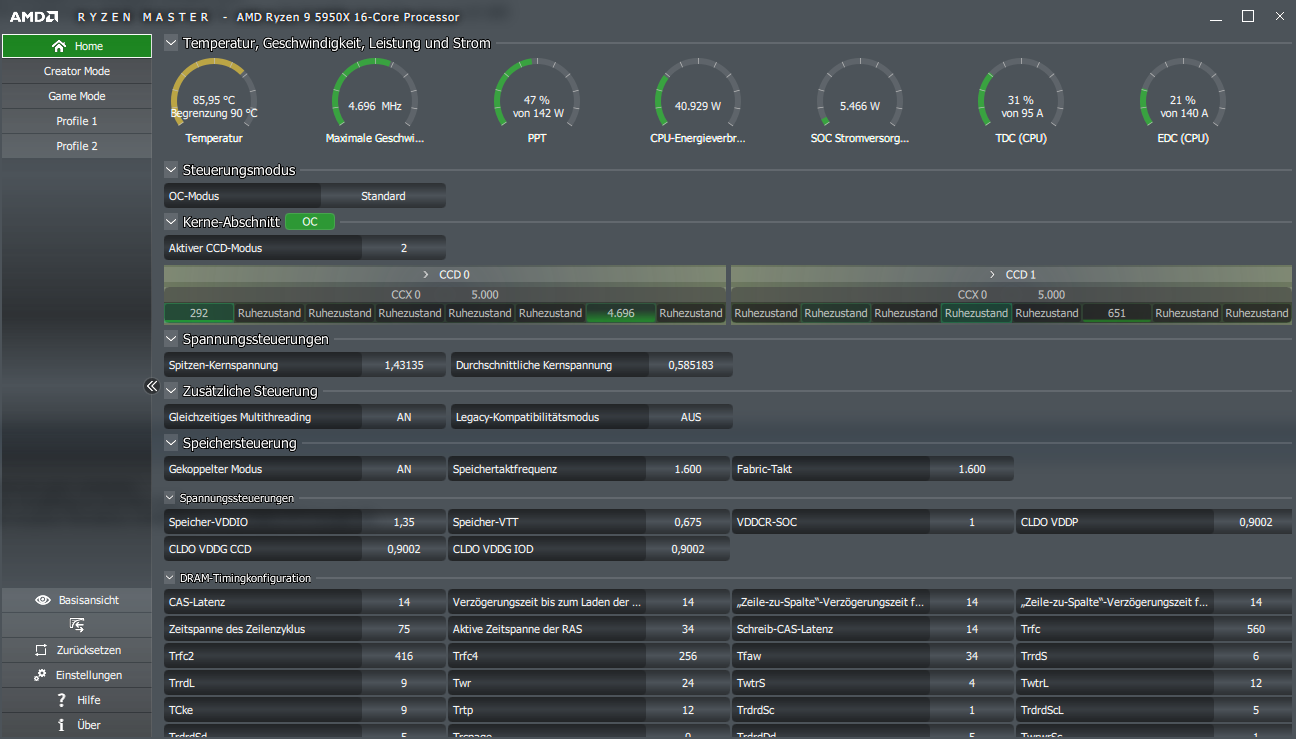The height and width of the screenshot is (739, 1296).
Task: Collapse the Steuerungsmodus section
Action: click(x=171, y=170)
